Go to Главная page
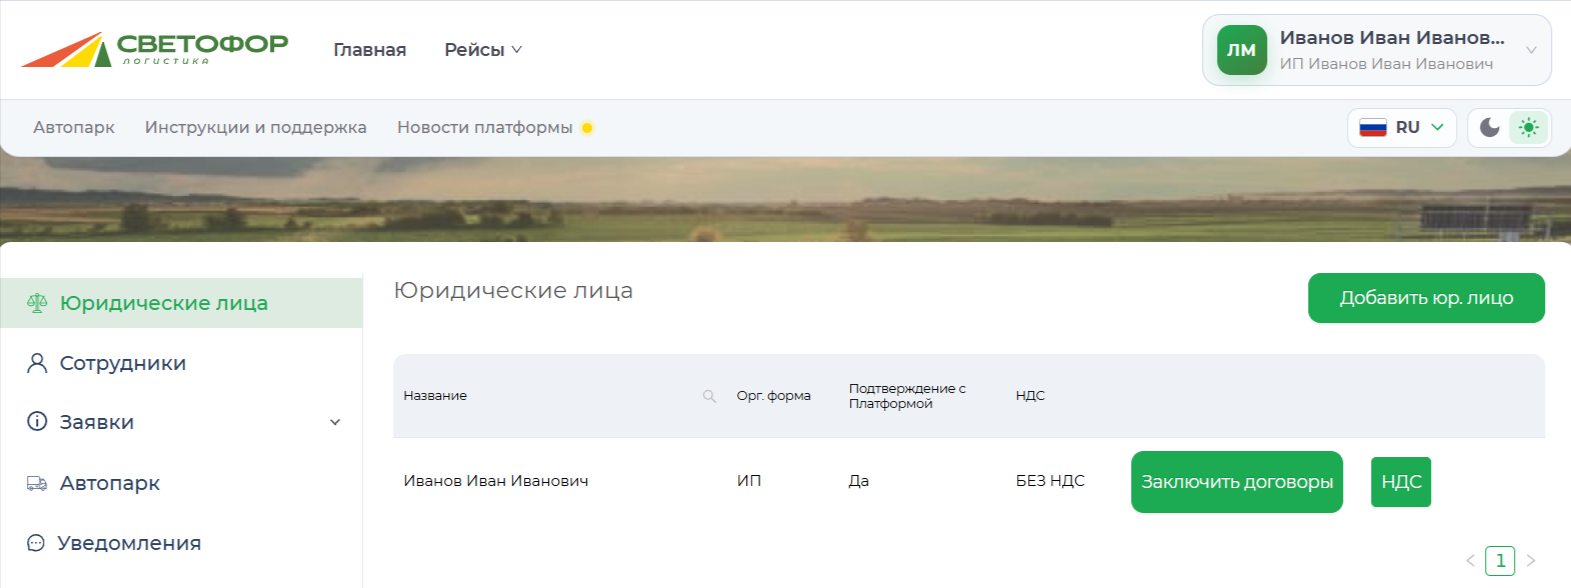1571x588 pixels. [370, 50]
